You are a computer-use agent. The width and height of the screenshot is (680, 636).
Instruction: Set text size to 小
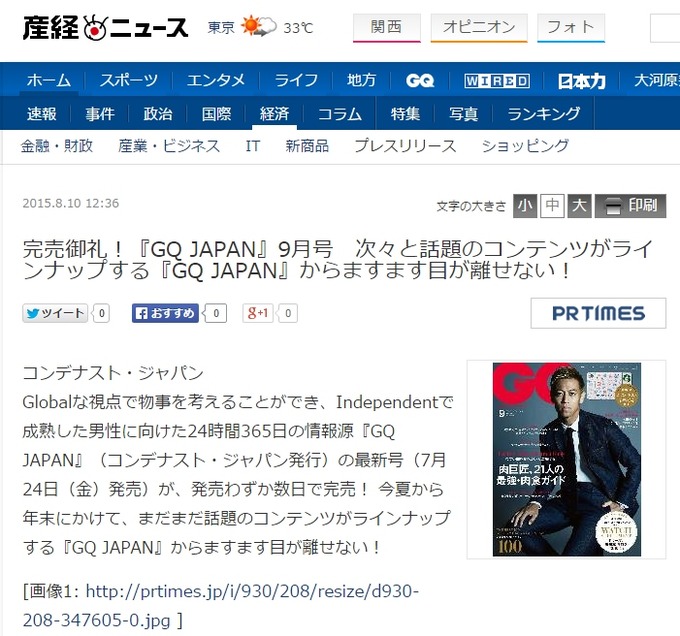coord(525,205)
